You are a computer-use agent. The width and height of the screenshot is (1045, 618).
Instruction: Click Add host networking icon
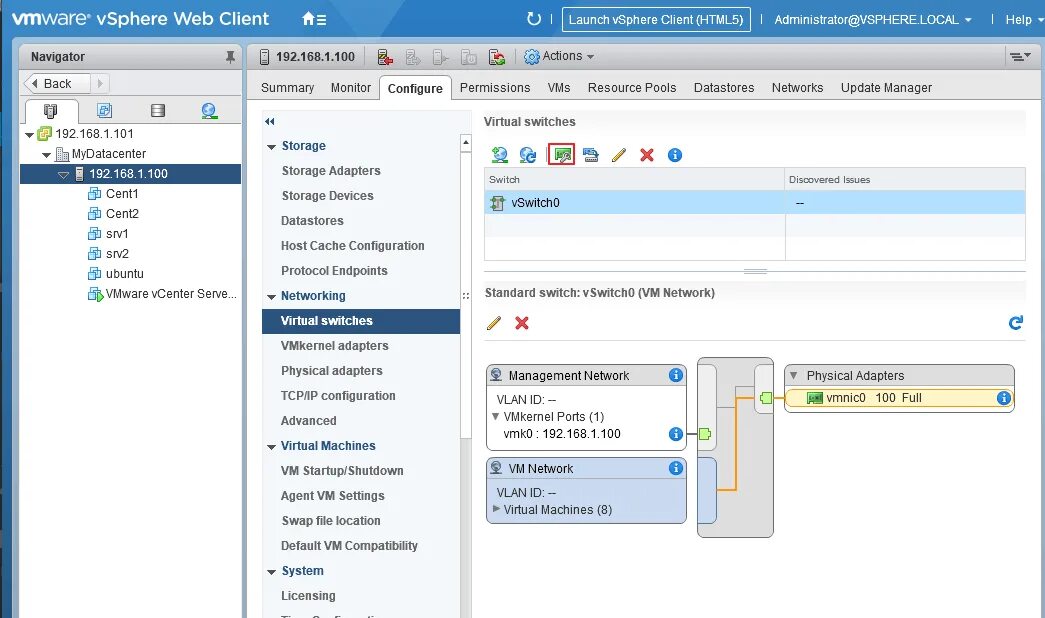(499, 155)
